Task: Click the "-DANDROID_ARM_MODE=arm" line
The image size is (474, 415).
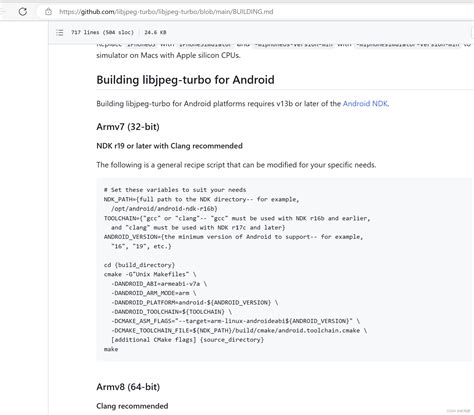Action: pyautogui.click(x=154, y=293)
